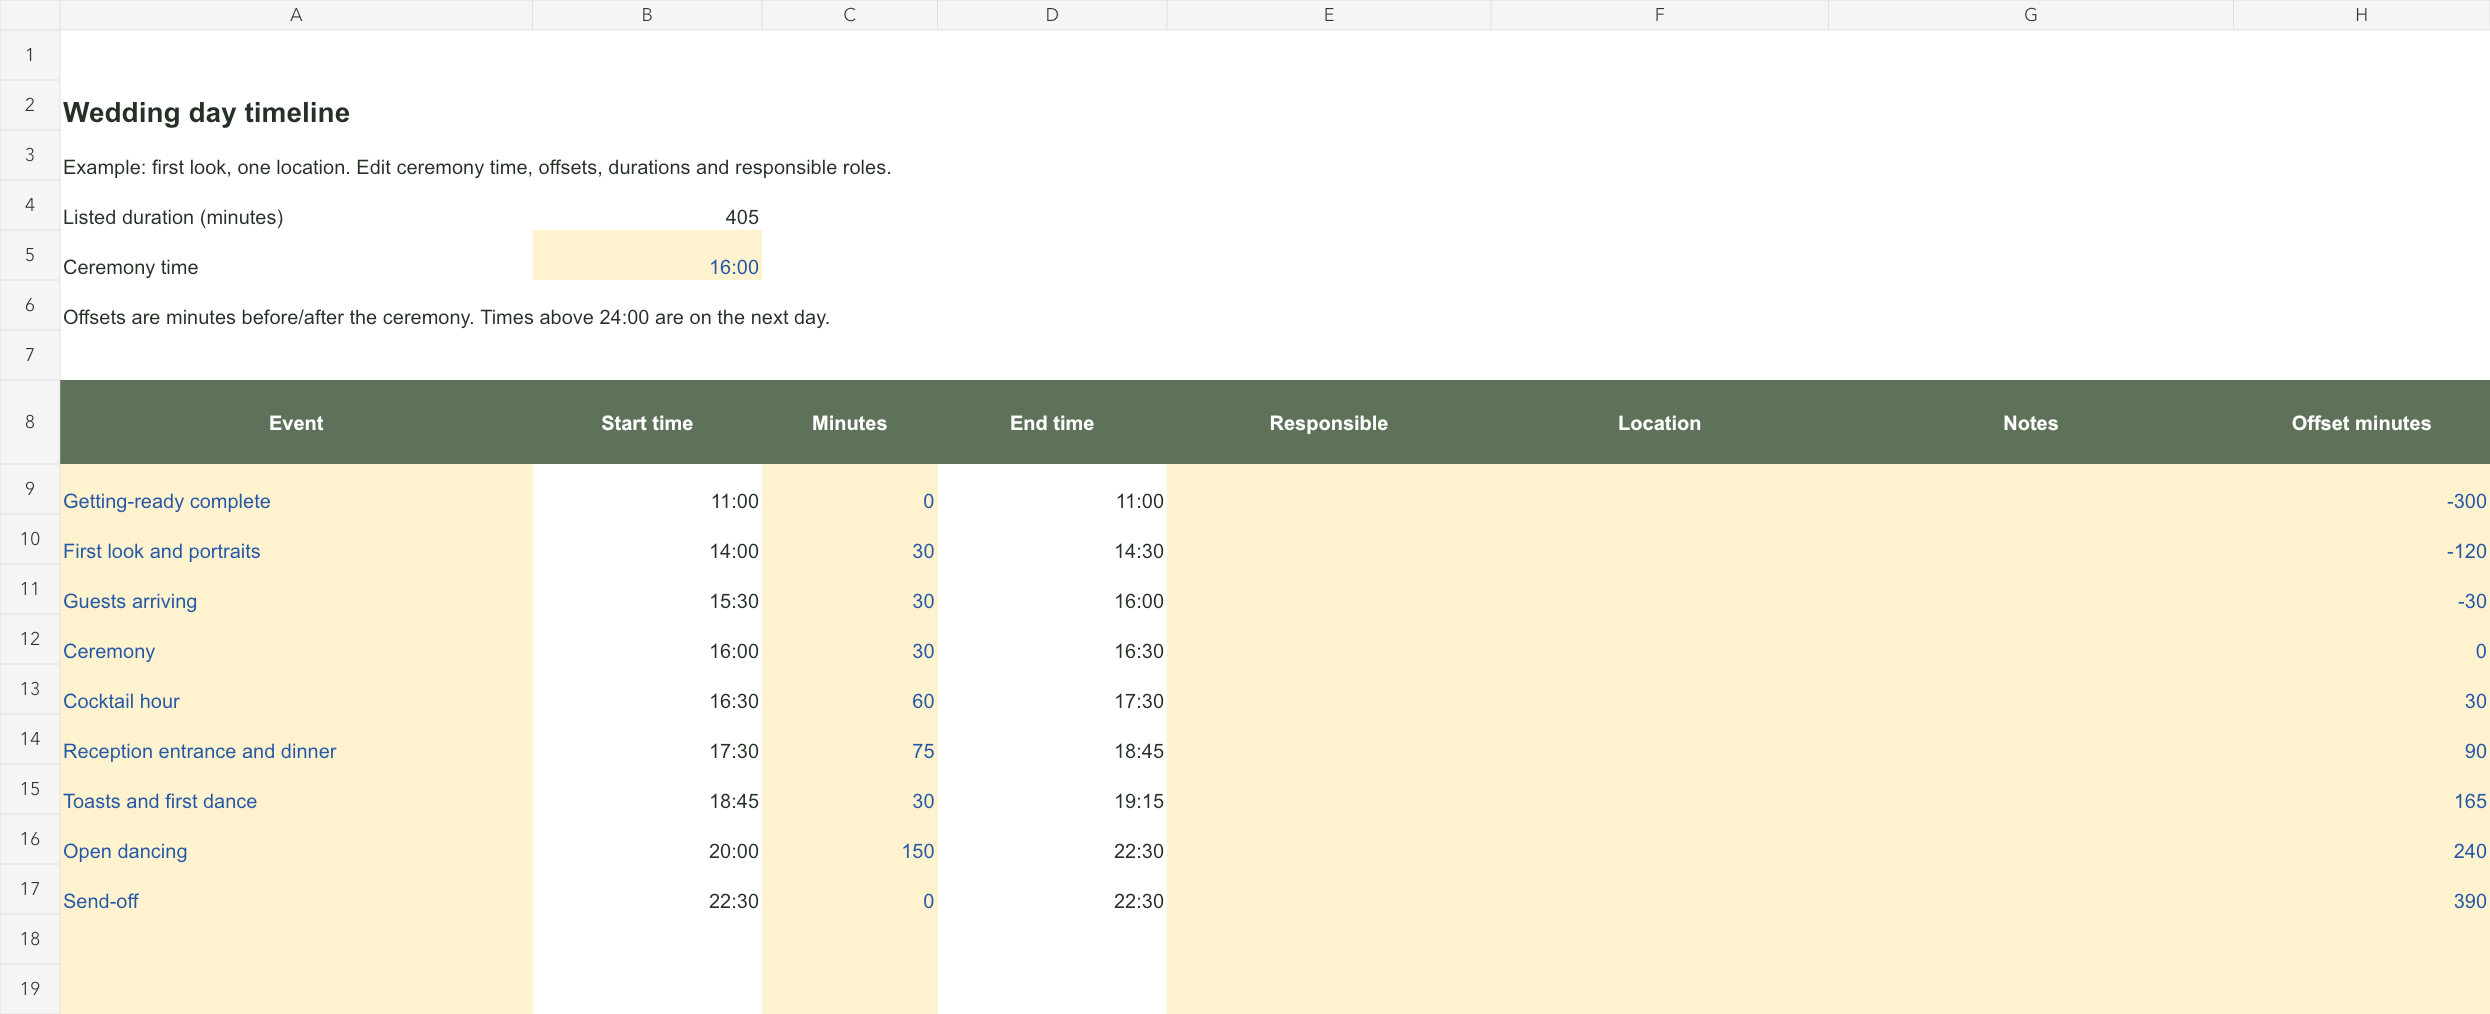
Task: Select column D header
Action: [1052, 15]
